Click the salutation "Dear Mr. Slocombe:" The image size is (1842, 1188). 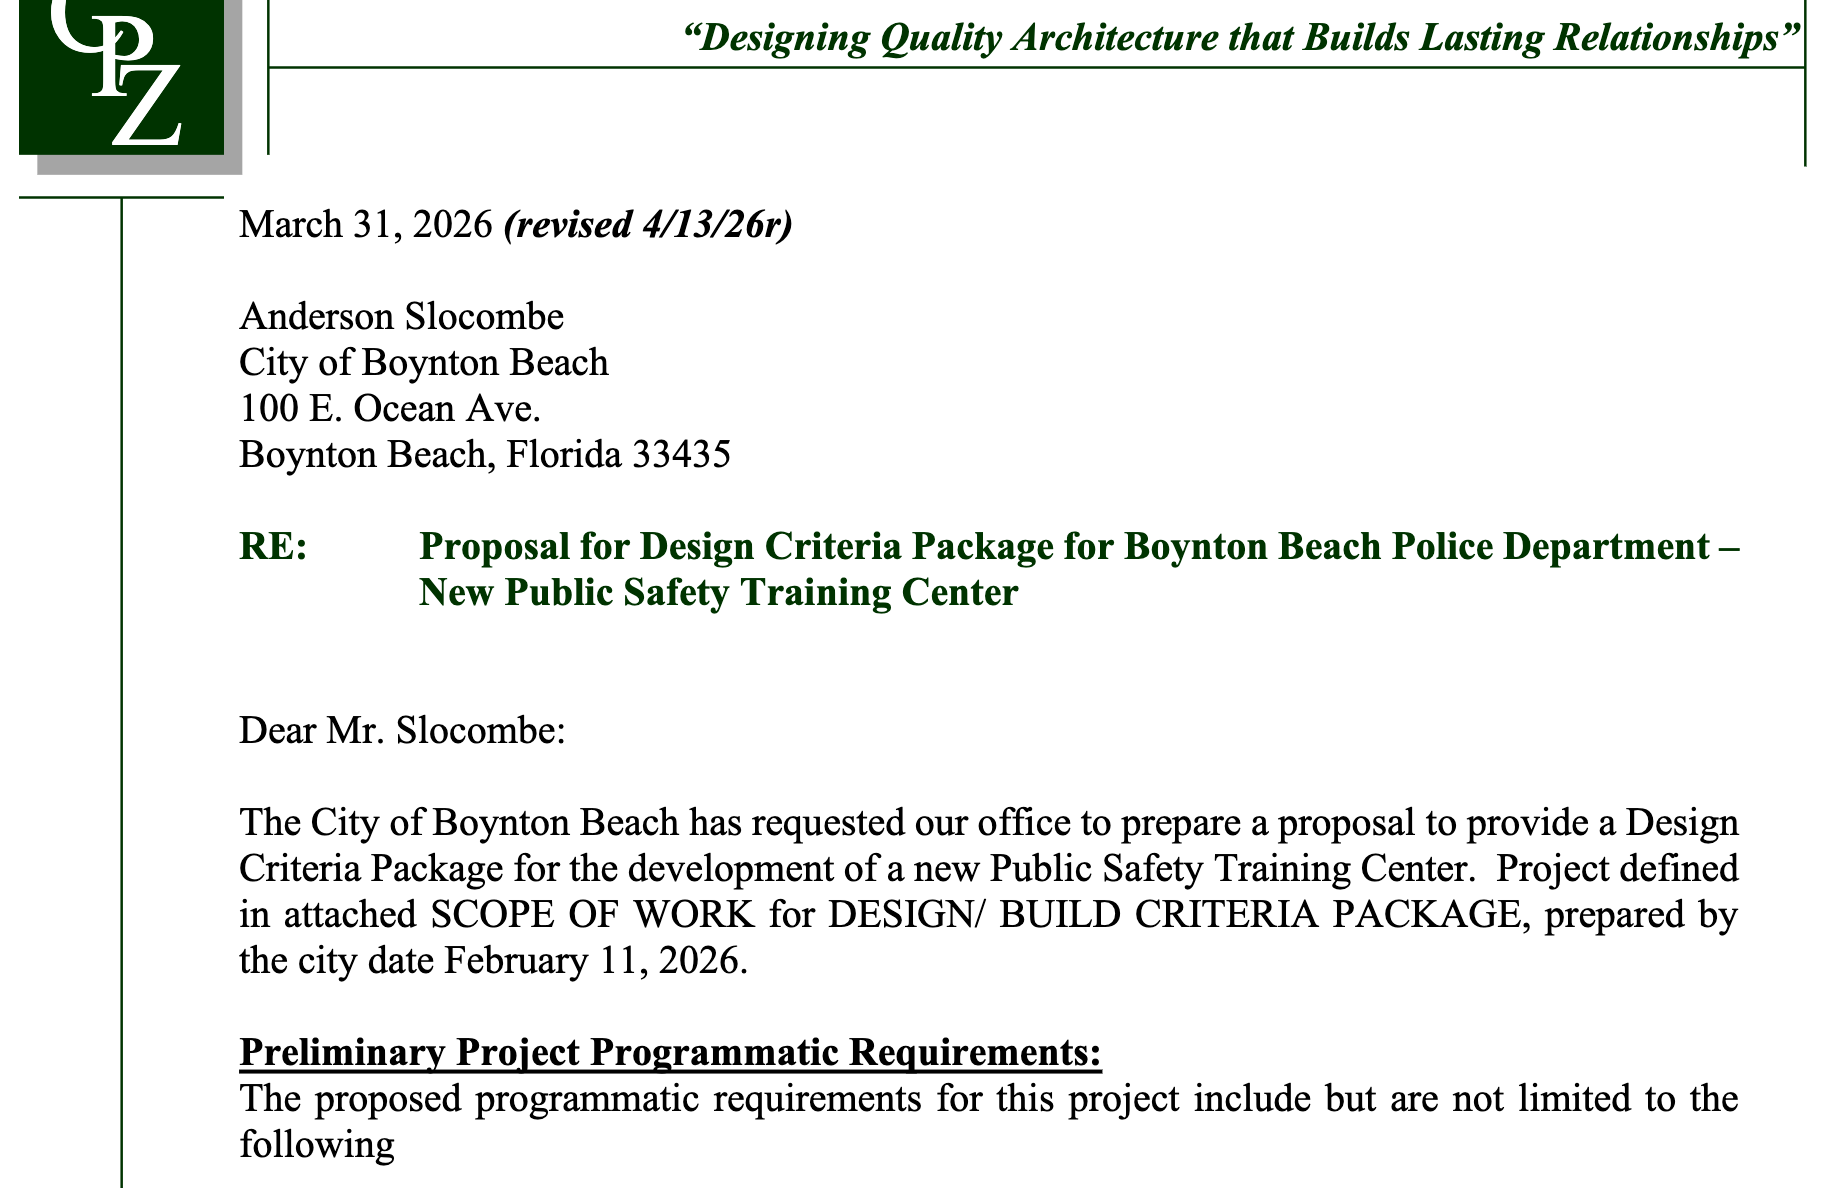[403, 730]
